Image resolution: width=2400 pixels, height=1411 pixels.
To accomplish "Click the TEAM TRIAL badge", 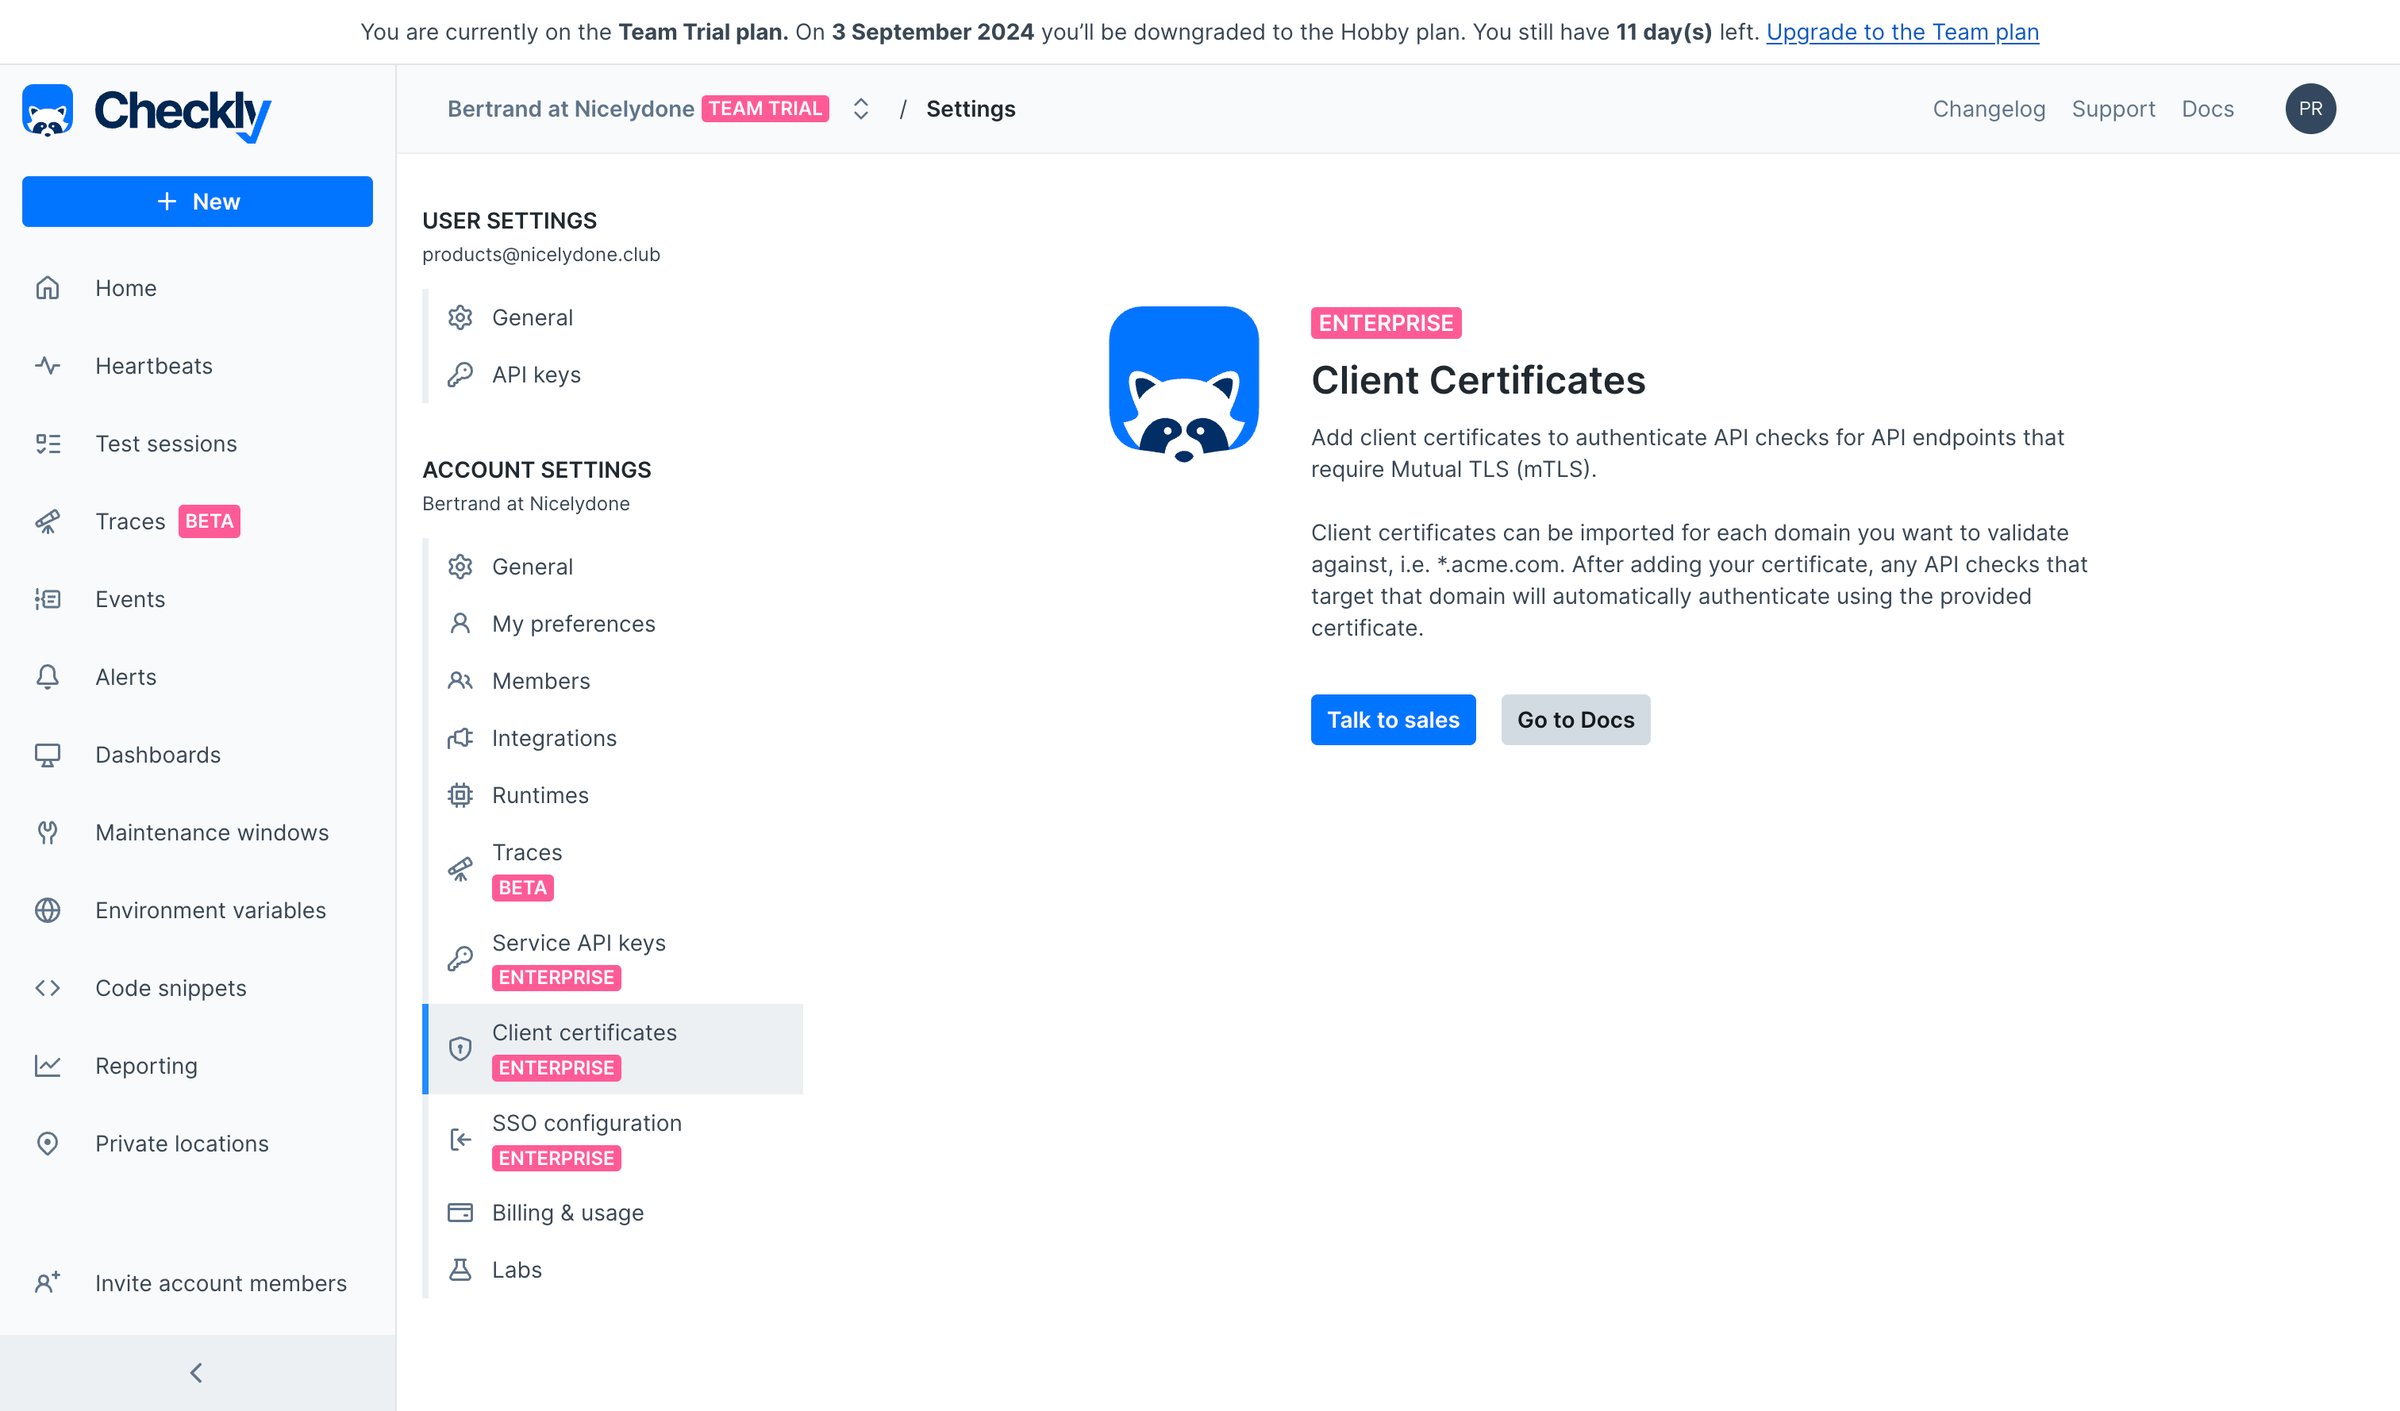I will point(765,109).
